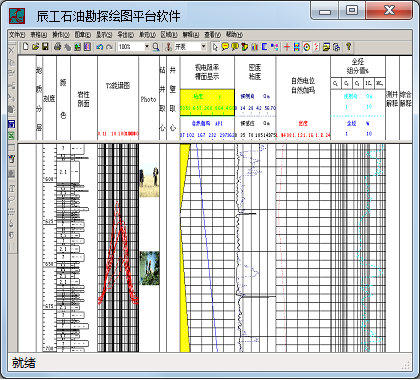Open help via question mark icon
The width and height of the screenshot is (420, 380).
coord(348,46)
